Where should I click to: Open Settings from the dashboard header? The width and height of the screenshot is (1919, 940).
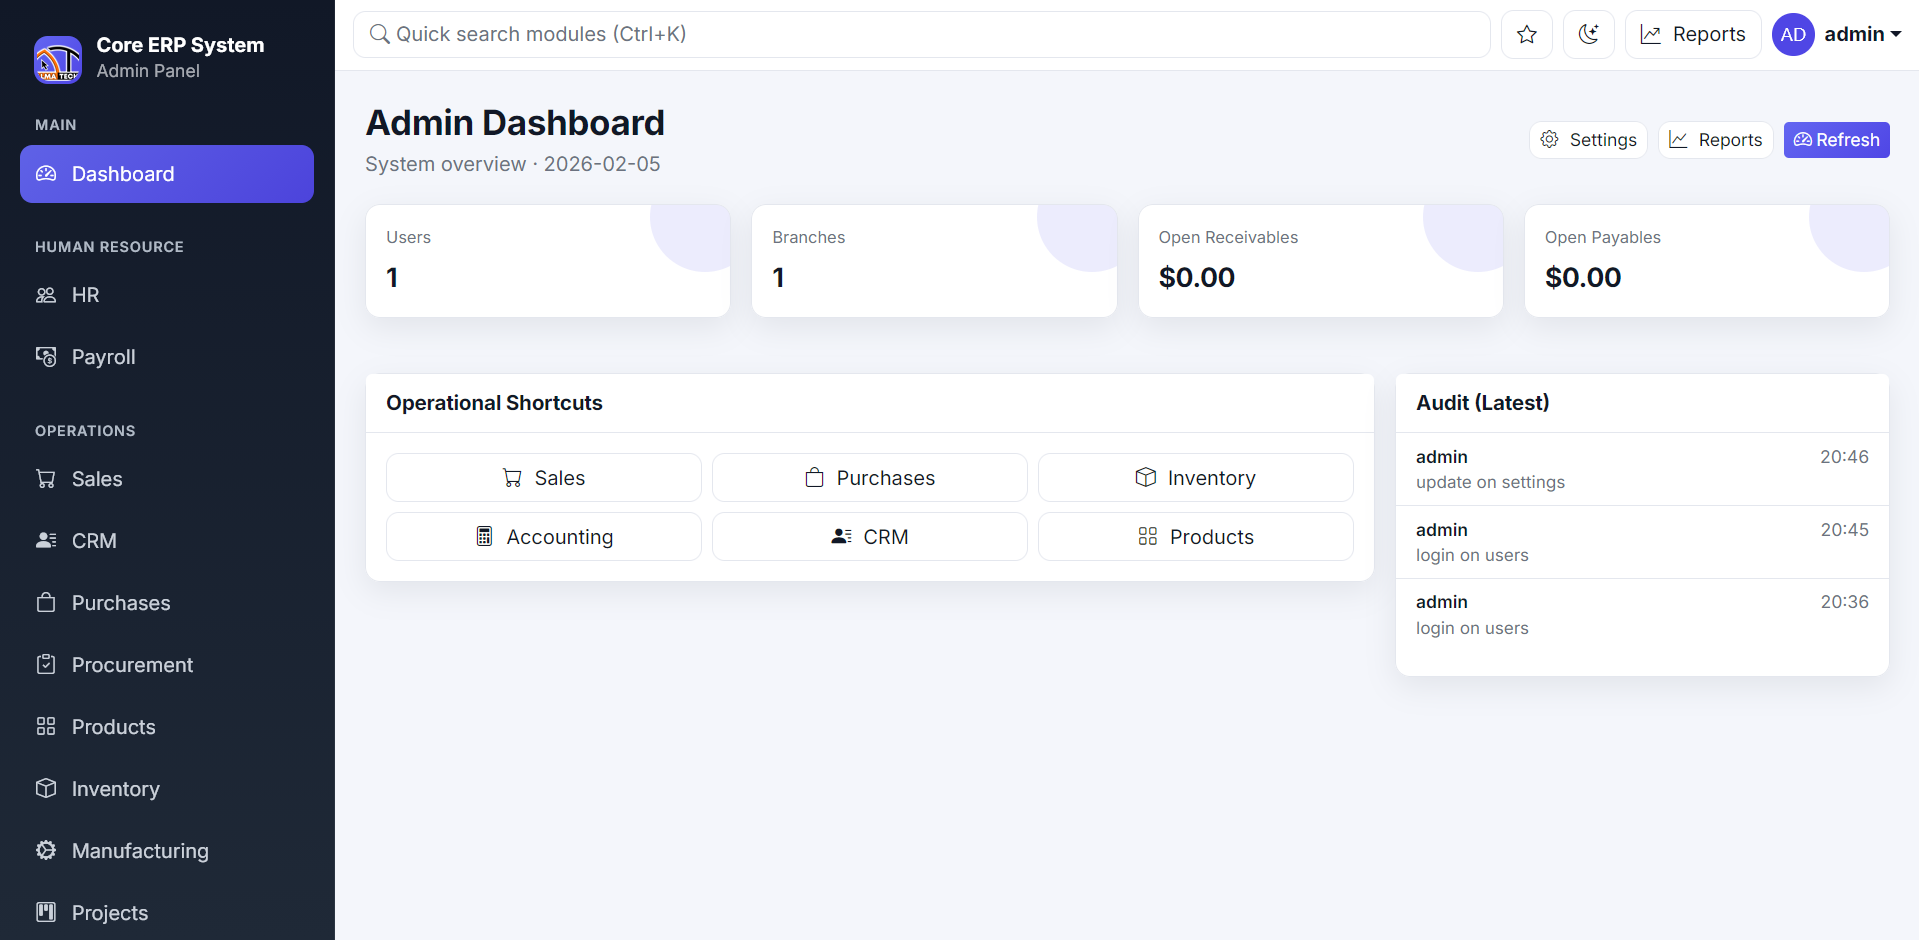(1588, 140)
